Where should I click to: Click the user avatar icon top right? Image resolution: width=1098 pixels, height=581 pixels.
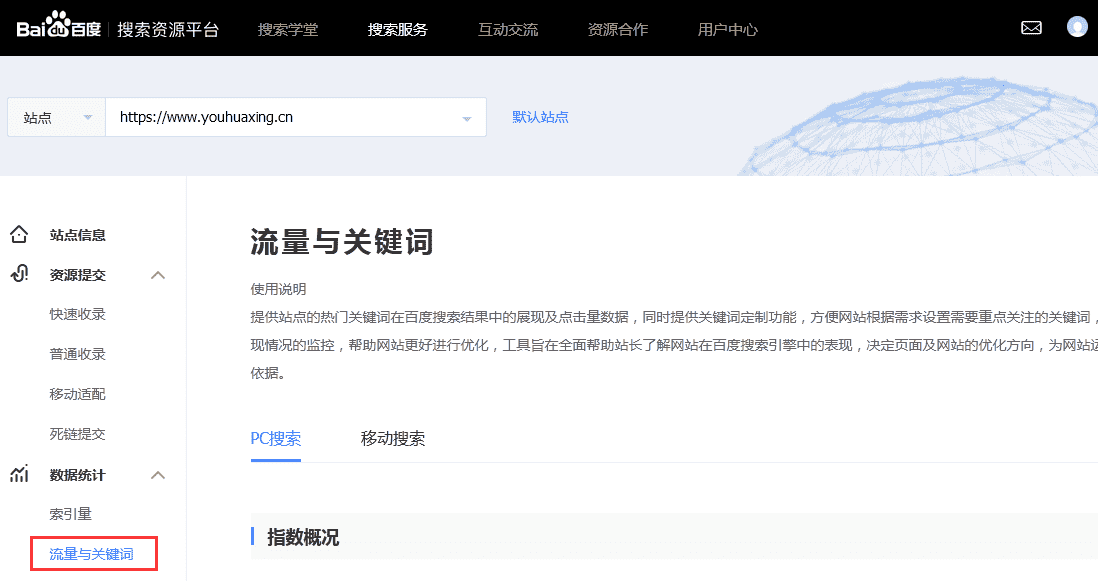pos(1077,28)
